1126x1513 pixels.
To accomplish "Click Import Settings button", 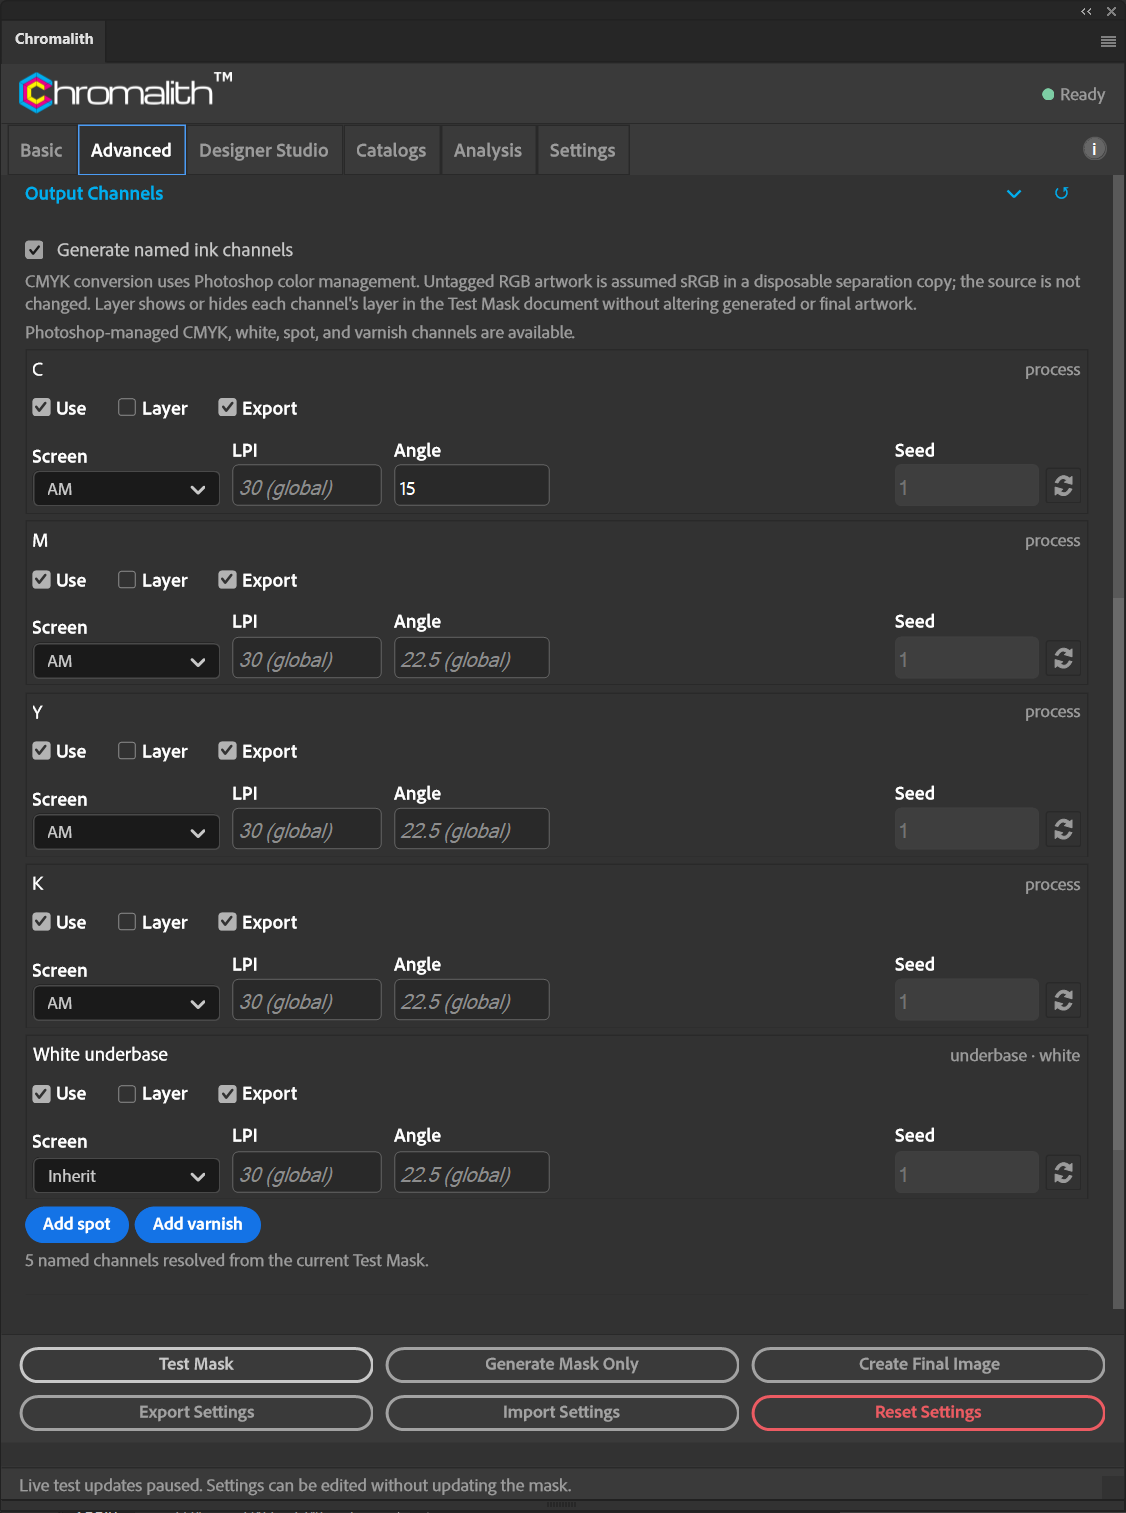I will tap(562, 1412).
